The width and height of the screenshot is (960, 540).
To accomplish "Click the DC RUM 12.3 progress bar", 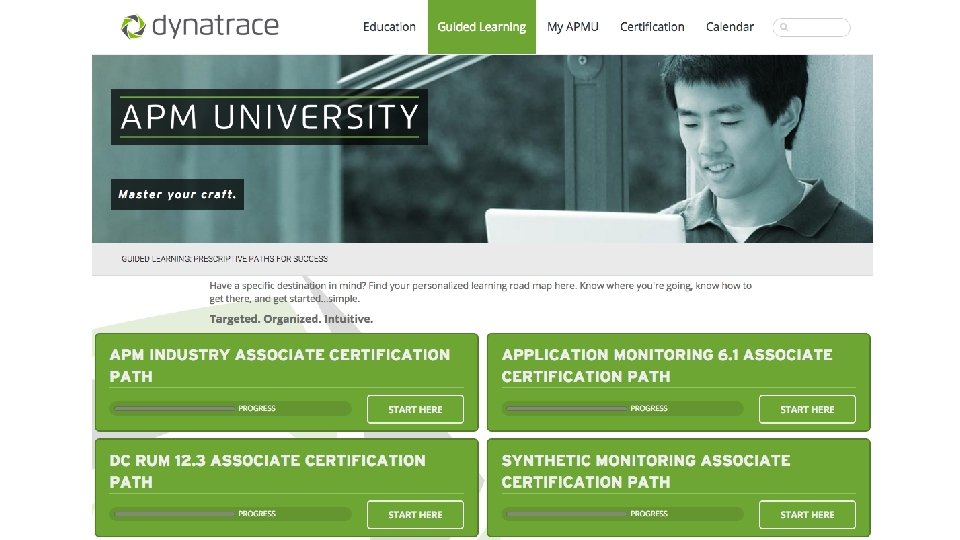I will click(x=231, y=514).
